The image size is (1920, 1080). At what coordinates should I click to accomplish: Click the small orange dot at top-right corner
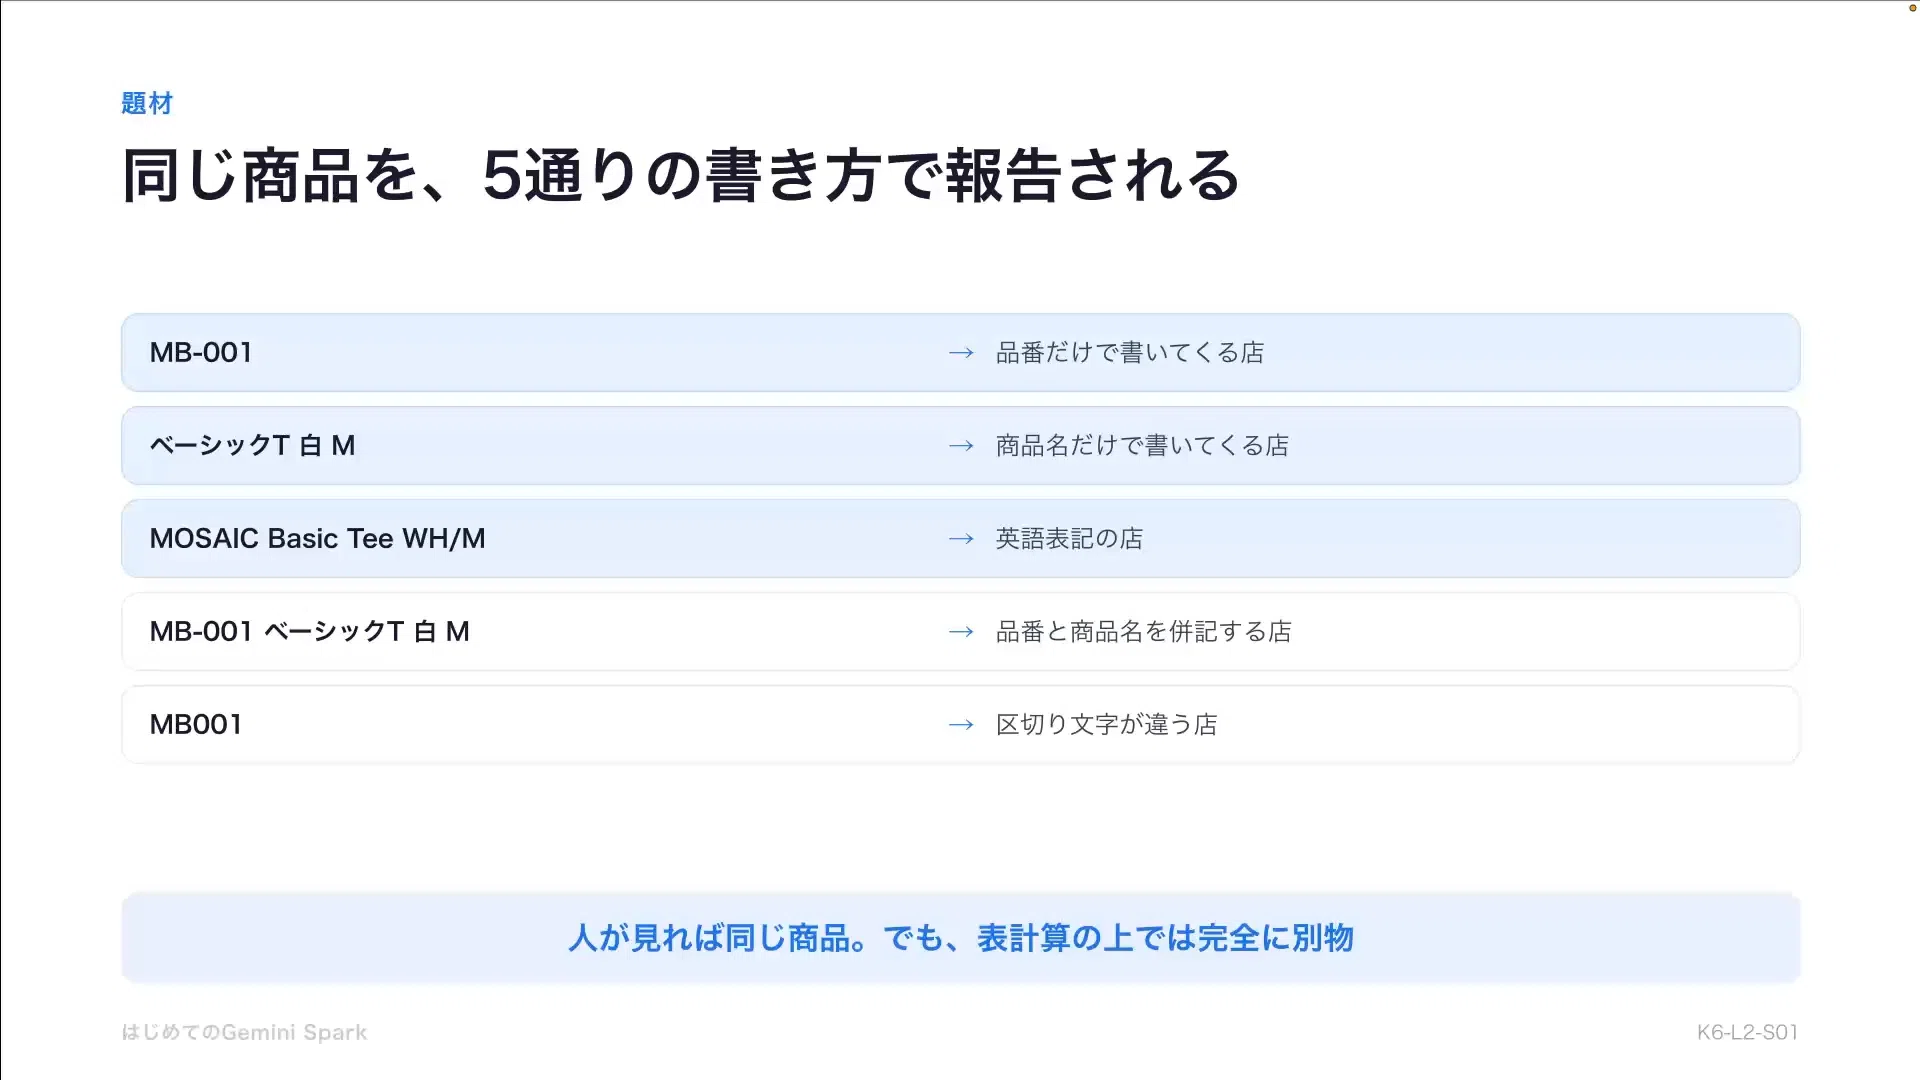coord(1913,8)
